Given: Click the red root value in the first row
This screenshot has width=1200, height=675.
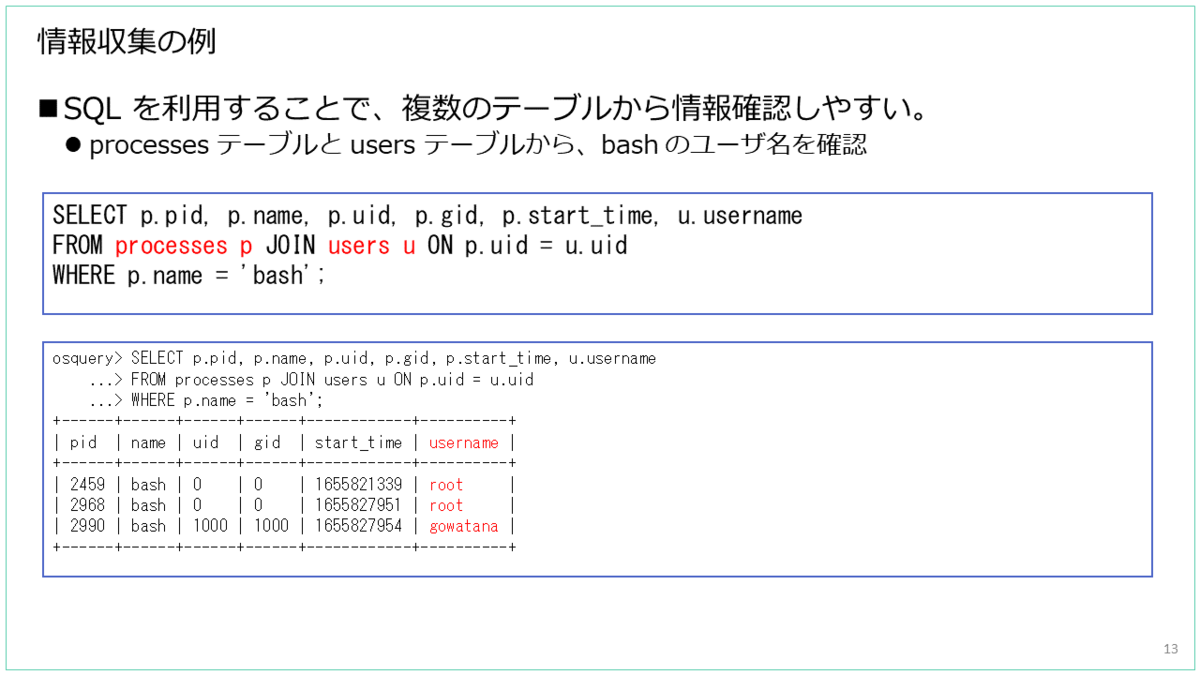Looking at the screenshot, I should (446, 484).
